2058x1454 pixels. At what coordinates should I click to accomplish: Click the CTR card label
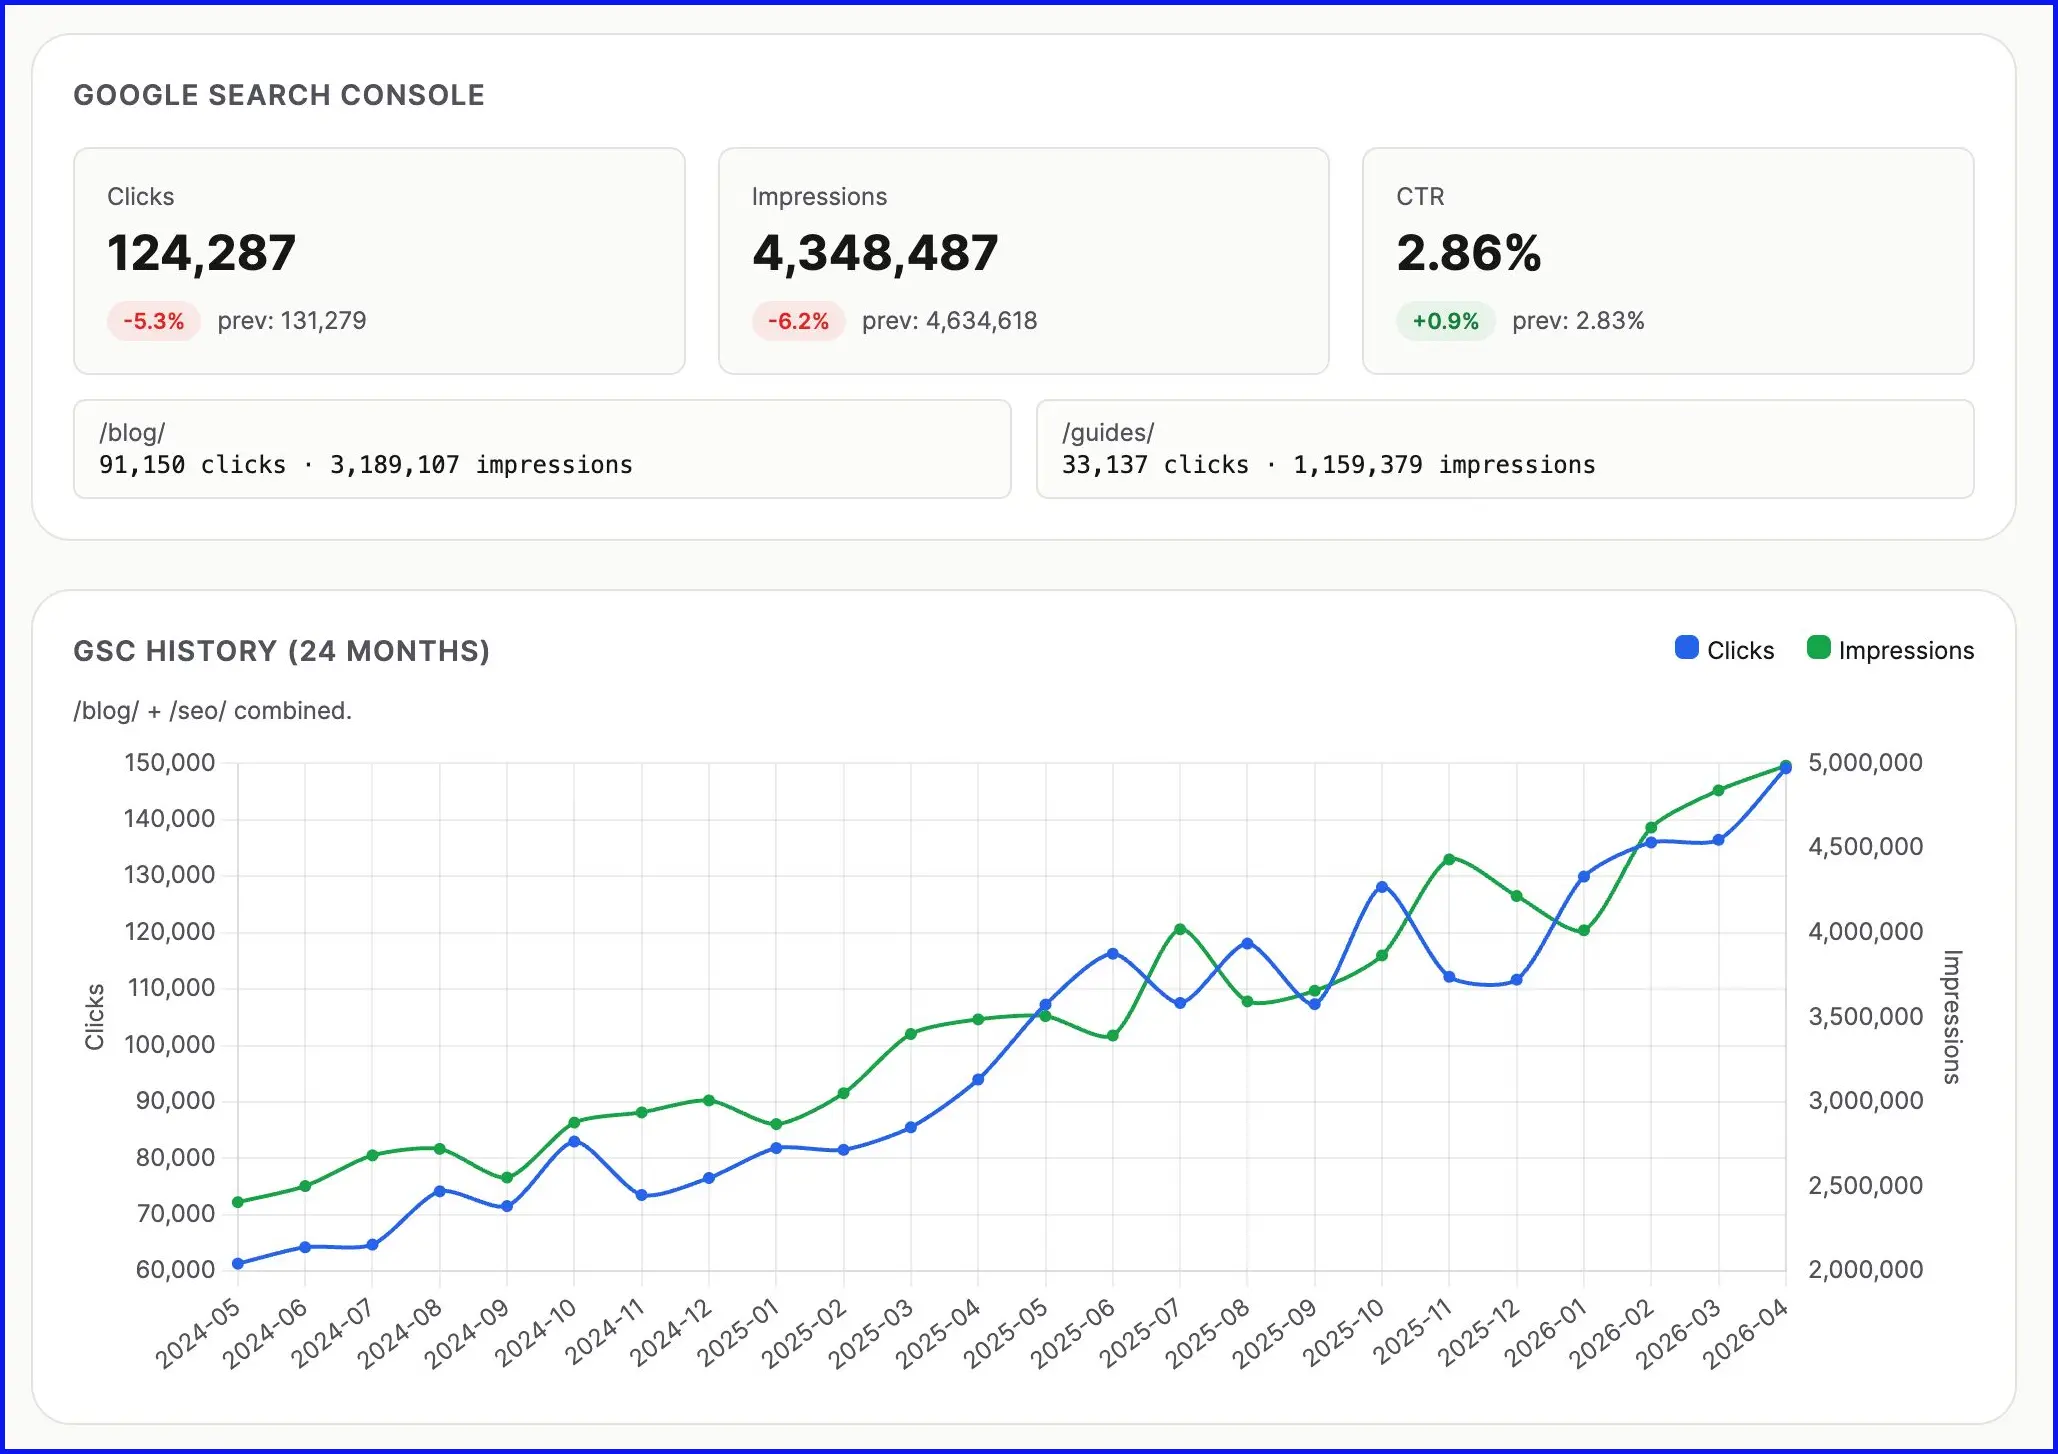(x=1420, y=197)
